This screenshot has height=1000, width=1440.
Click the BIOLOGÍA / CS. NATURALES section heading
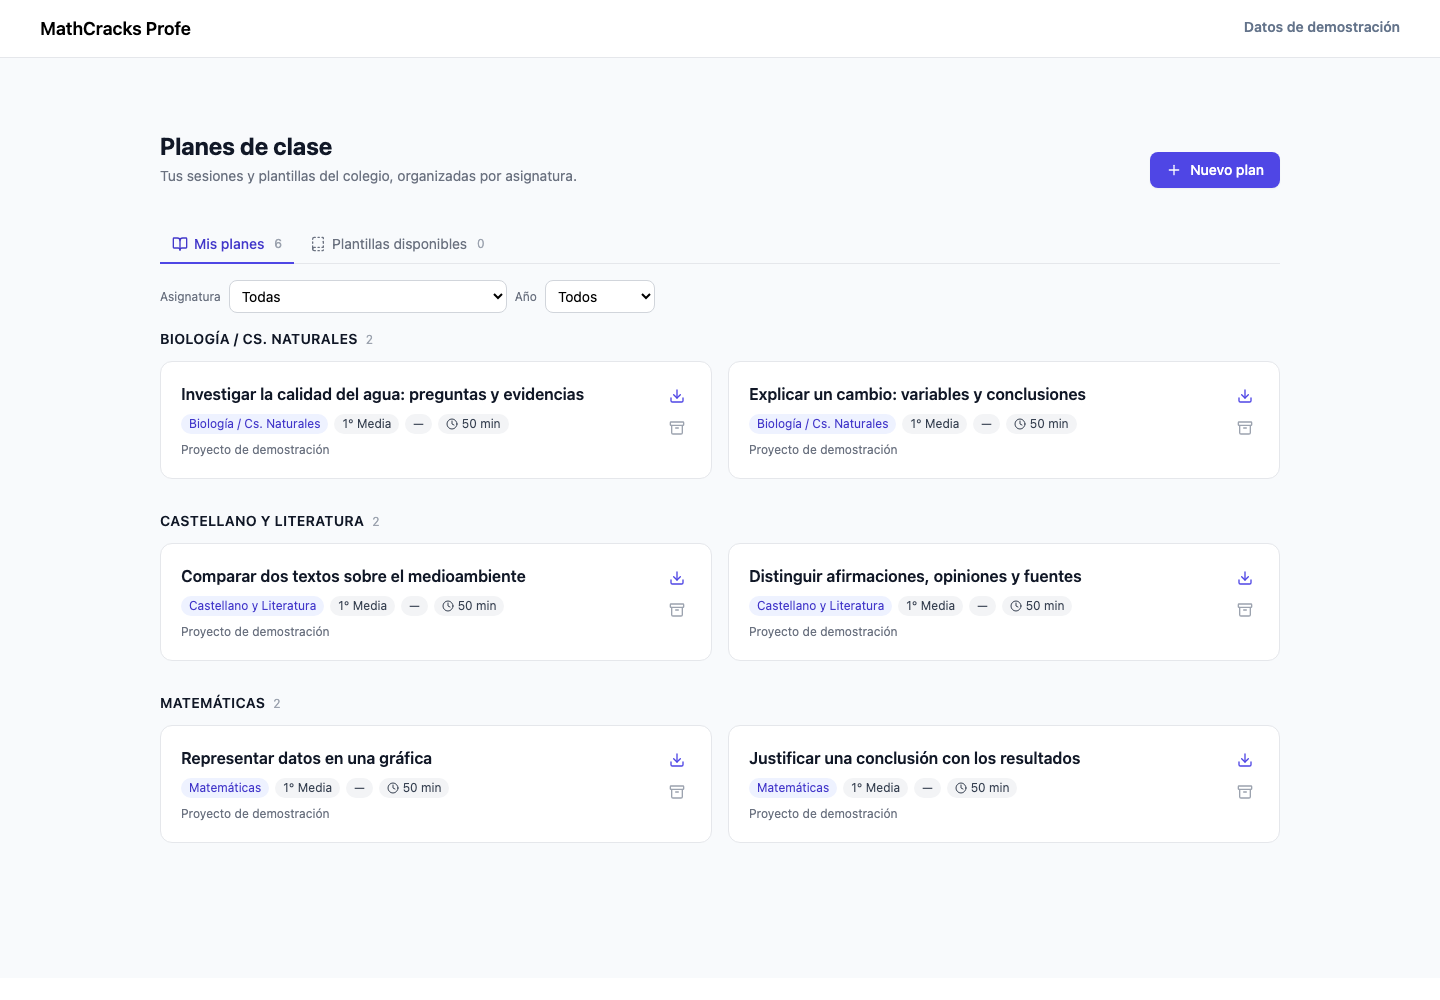pos(258,340)
